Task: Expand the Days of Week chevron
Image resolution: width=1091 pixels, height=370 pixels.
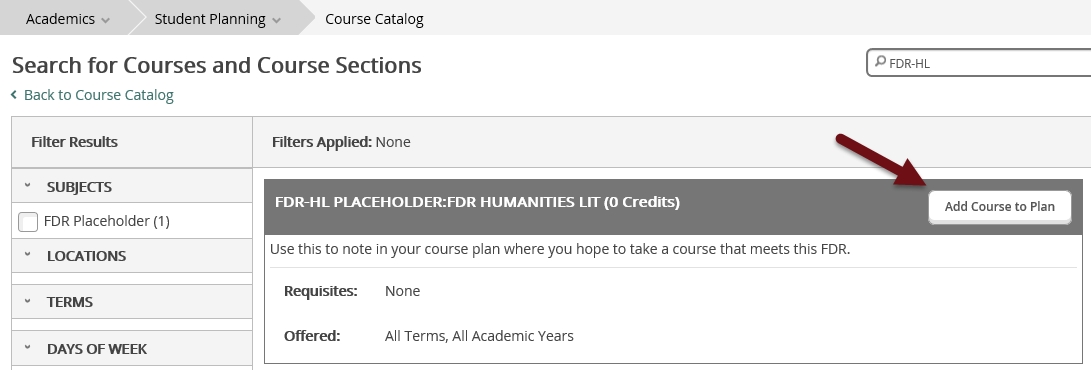Action: pos(28,348)
